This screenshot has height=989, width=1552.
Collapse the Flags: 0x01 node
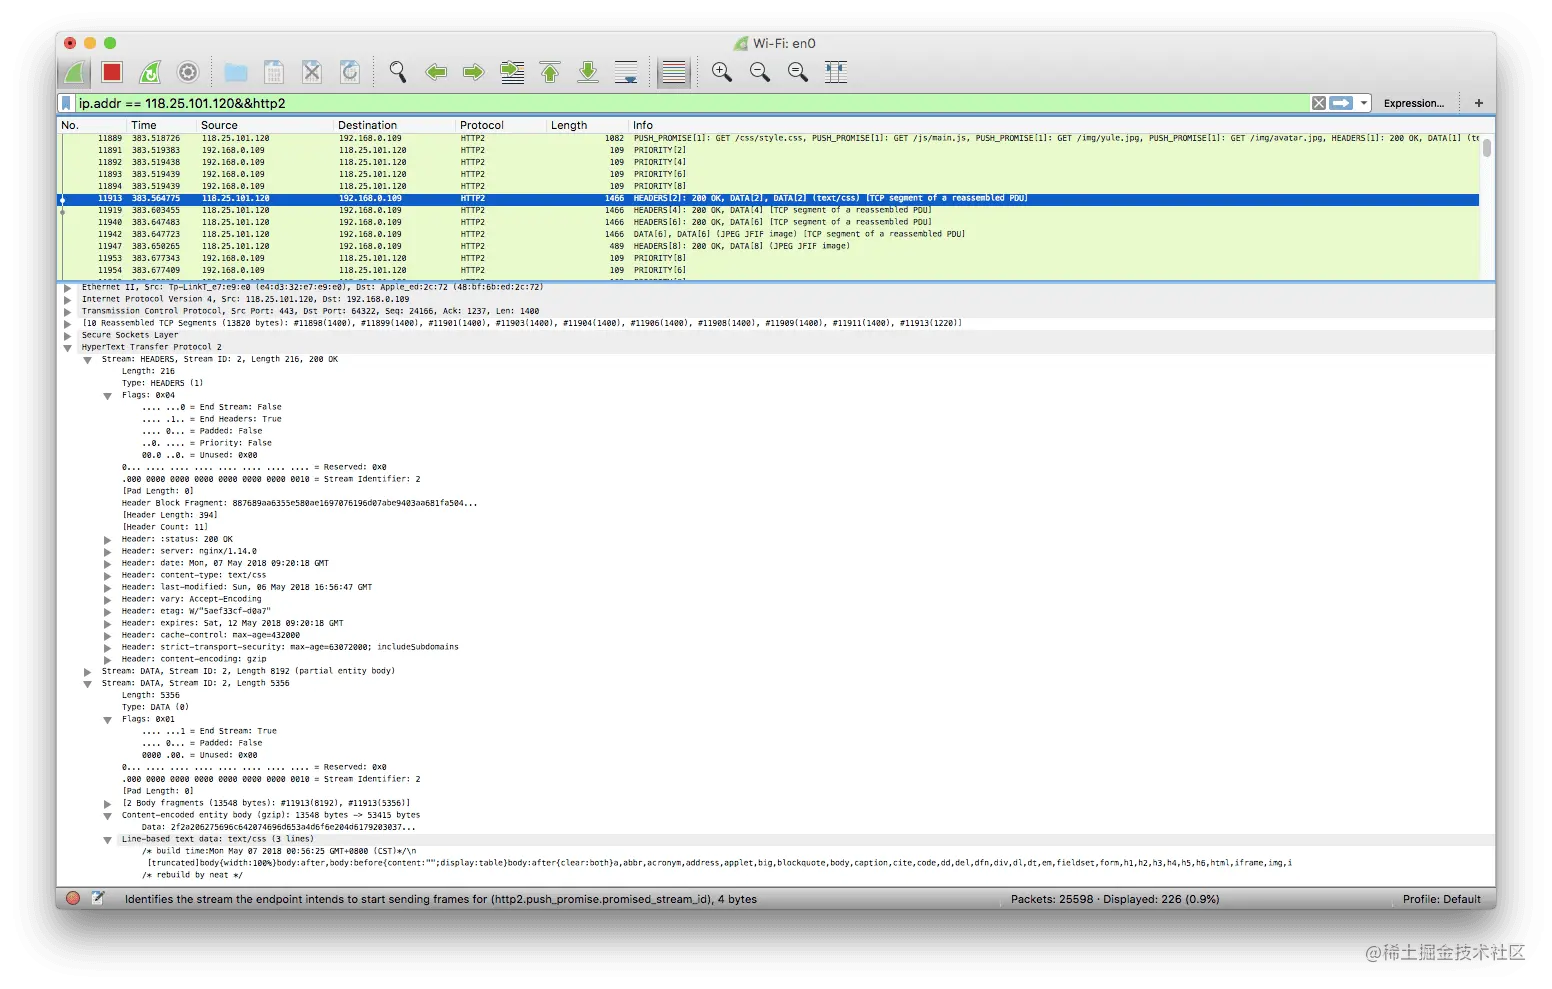tap(108, 720)
